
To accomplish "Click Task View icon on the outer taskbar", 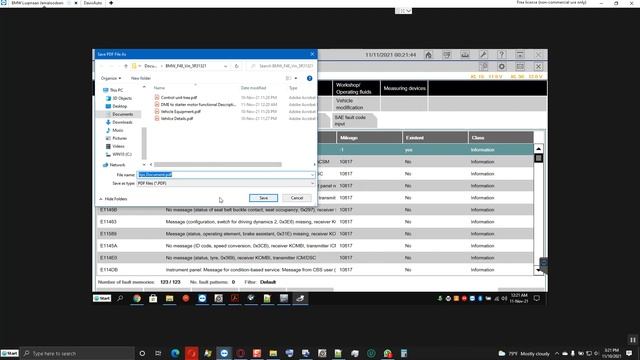I will pyautogui.click(x=158, y=353).
